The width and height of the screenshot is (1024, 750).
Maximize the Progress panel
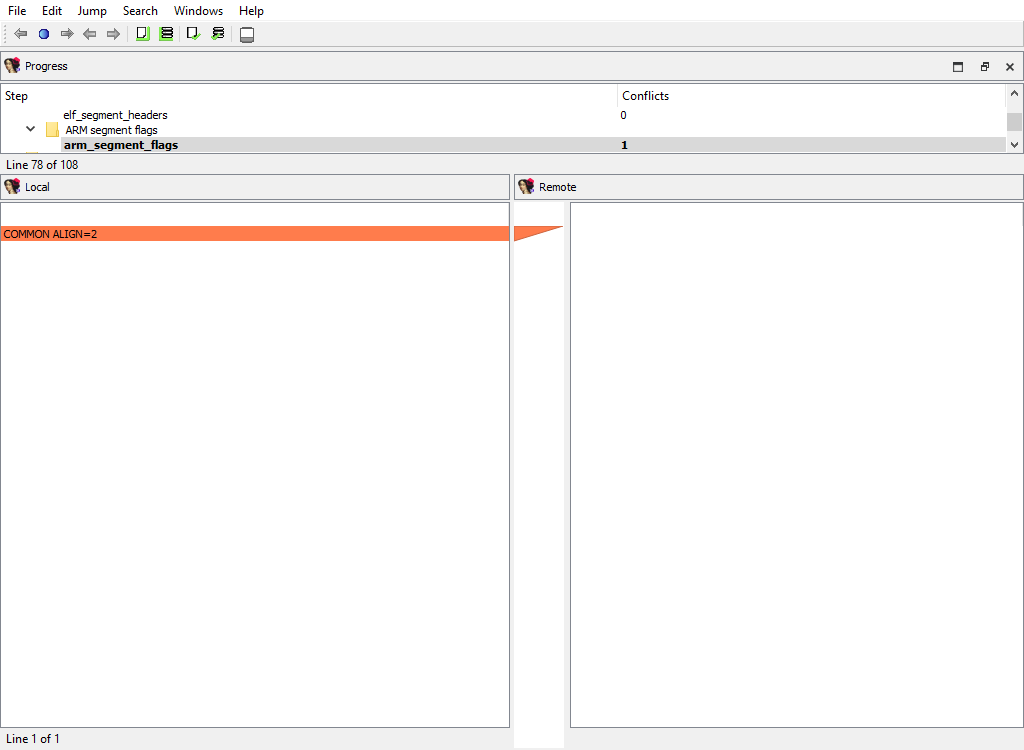point(958,67)
